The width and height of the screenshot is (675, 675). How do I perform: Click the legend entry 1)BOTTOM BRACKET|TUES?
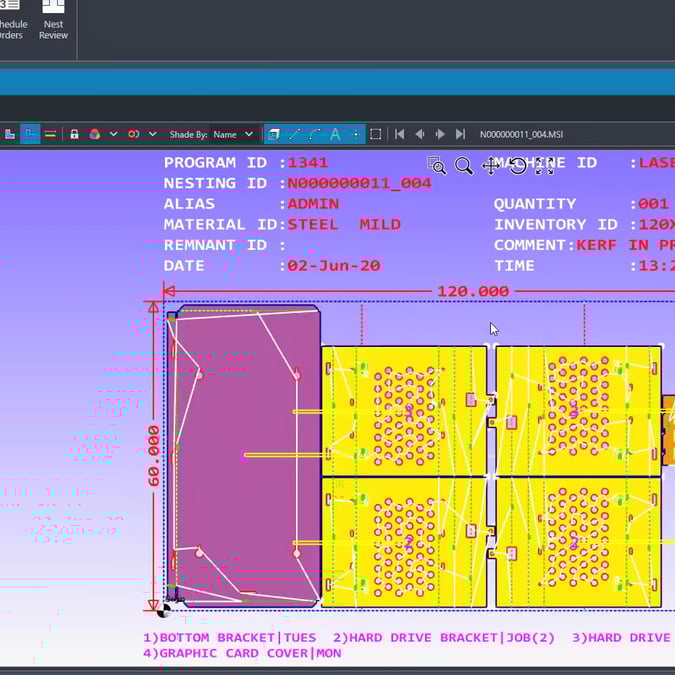pyautogui.click(x=230, y=638)
